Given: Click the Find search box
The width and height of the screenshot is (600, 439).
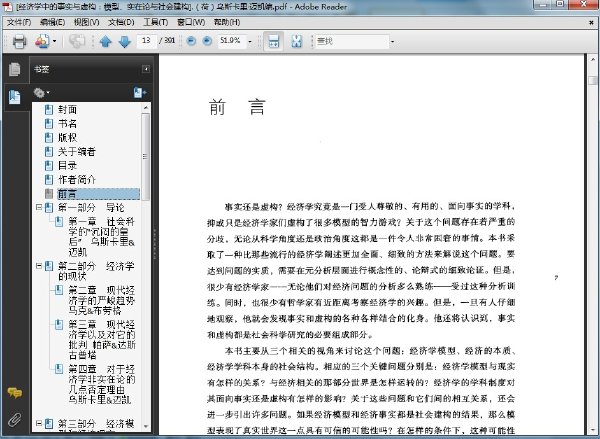Looking at the screenshot, I should pyautogui.click(x=351, y=41).
